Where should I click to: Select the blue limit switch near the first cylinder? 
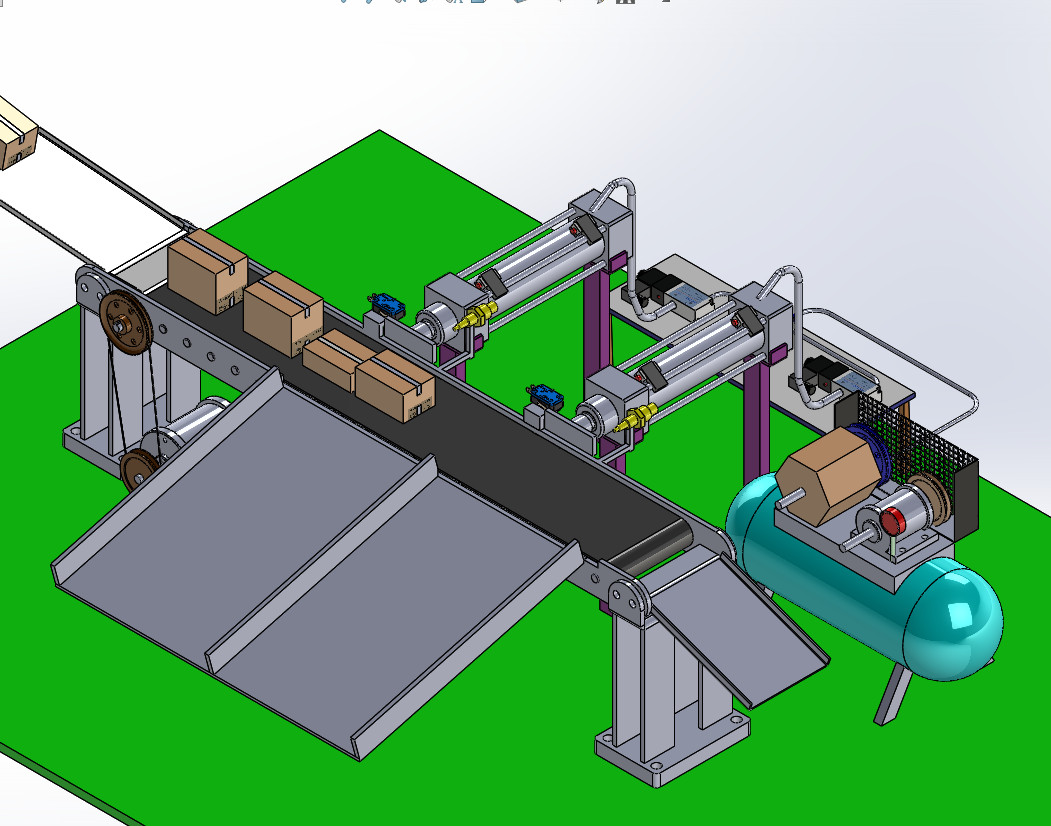point(386,305)
